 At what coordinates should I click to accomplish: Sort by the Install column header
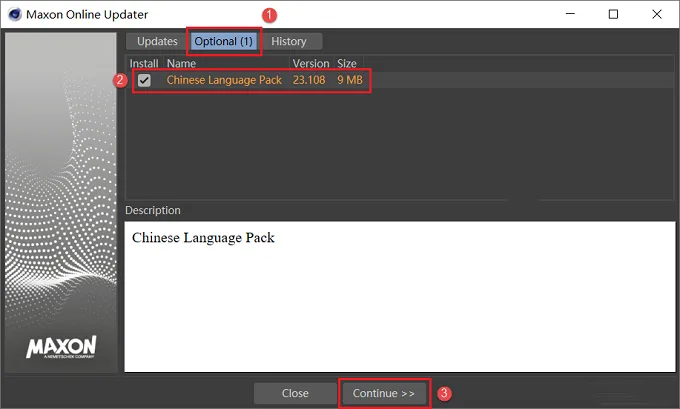tap(144, 63)
